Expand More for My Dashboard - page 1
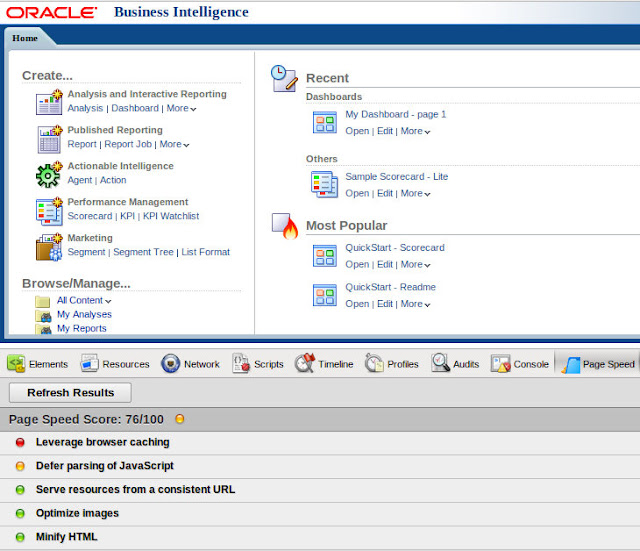 [x=416, y=131]
